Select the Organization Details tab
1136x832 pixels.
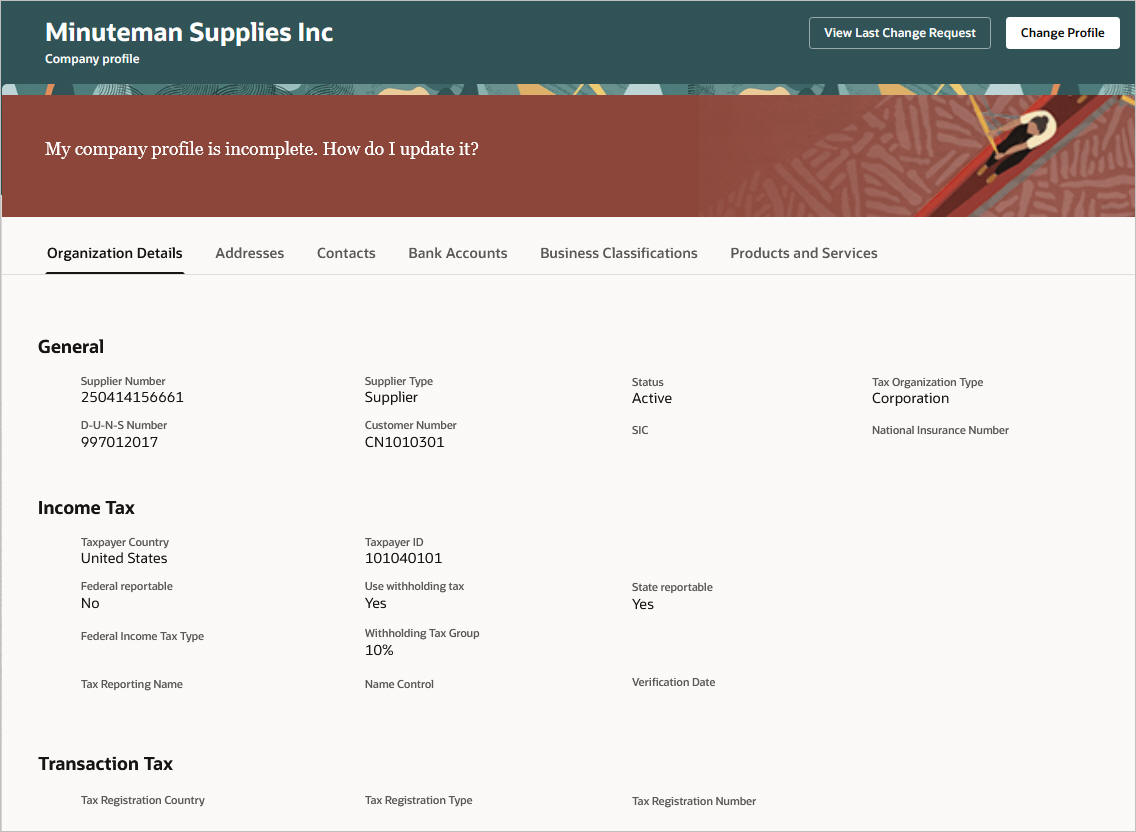114,253
